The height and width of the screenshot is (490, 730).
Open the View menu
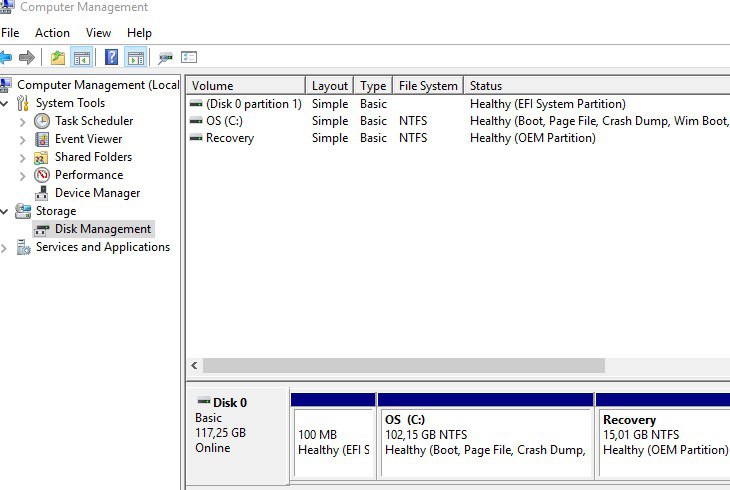click(x=98, y=33)
